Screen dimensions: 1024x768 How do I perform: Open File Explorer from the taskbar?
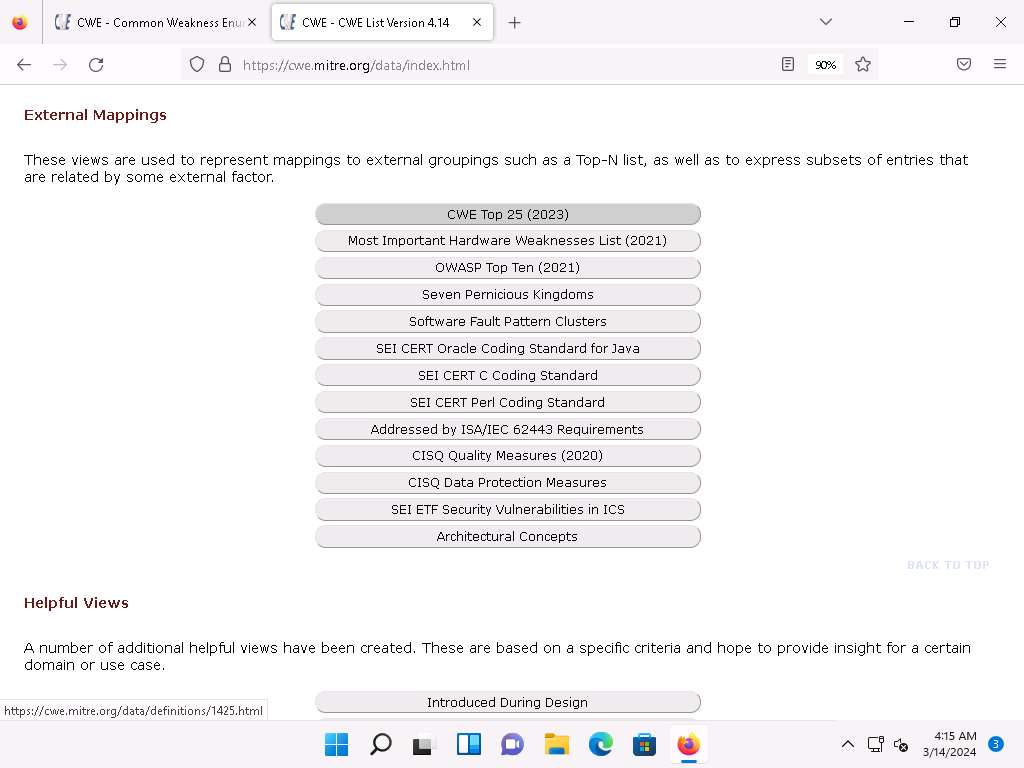click(x=556, y=744)
